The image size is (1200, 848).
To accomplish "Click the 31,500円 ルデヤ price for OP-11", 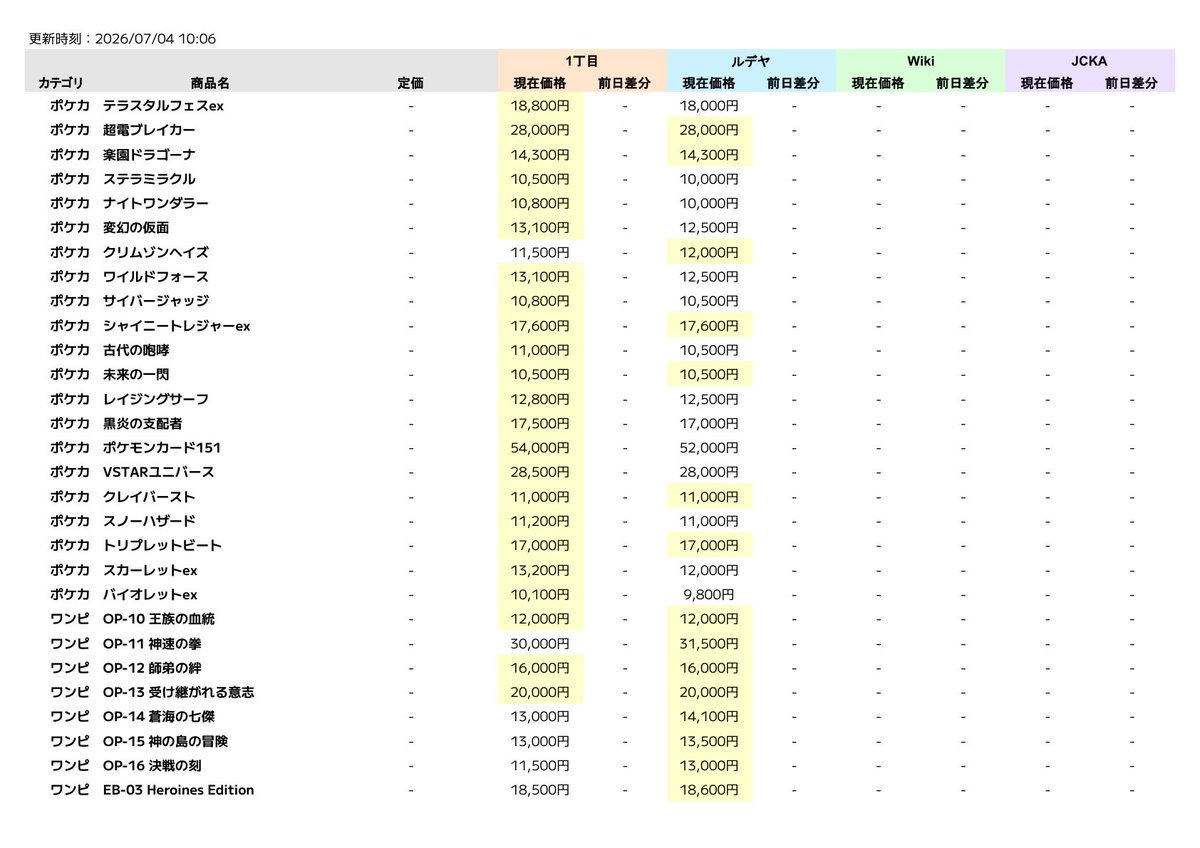I will click(x=709, y=643).
